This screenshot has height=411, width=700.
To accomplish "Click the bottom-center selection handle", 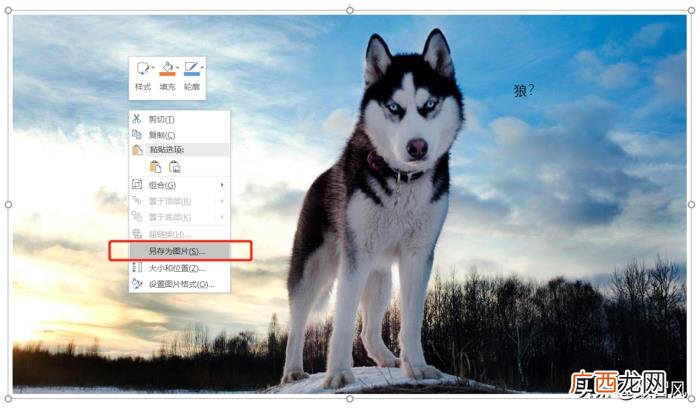I will [350, 399].
